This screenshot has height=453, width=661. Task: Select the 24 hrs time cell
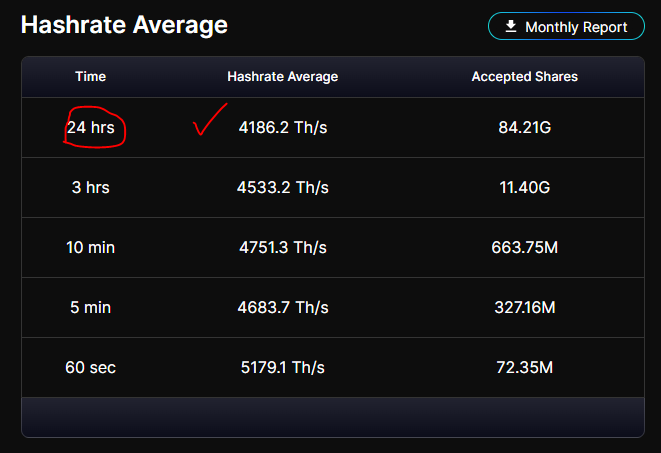pos(91,127)
